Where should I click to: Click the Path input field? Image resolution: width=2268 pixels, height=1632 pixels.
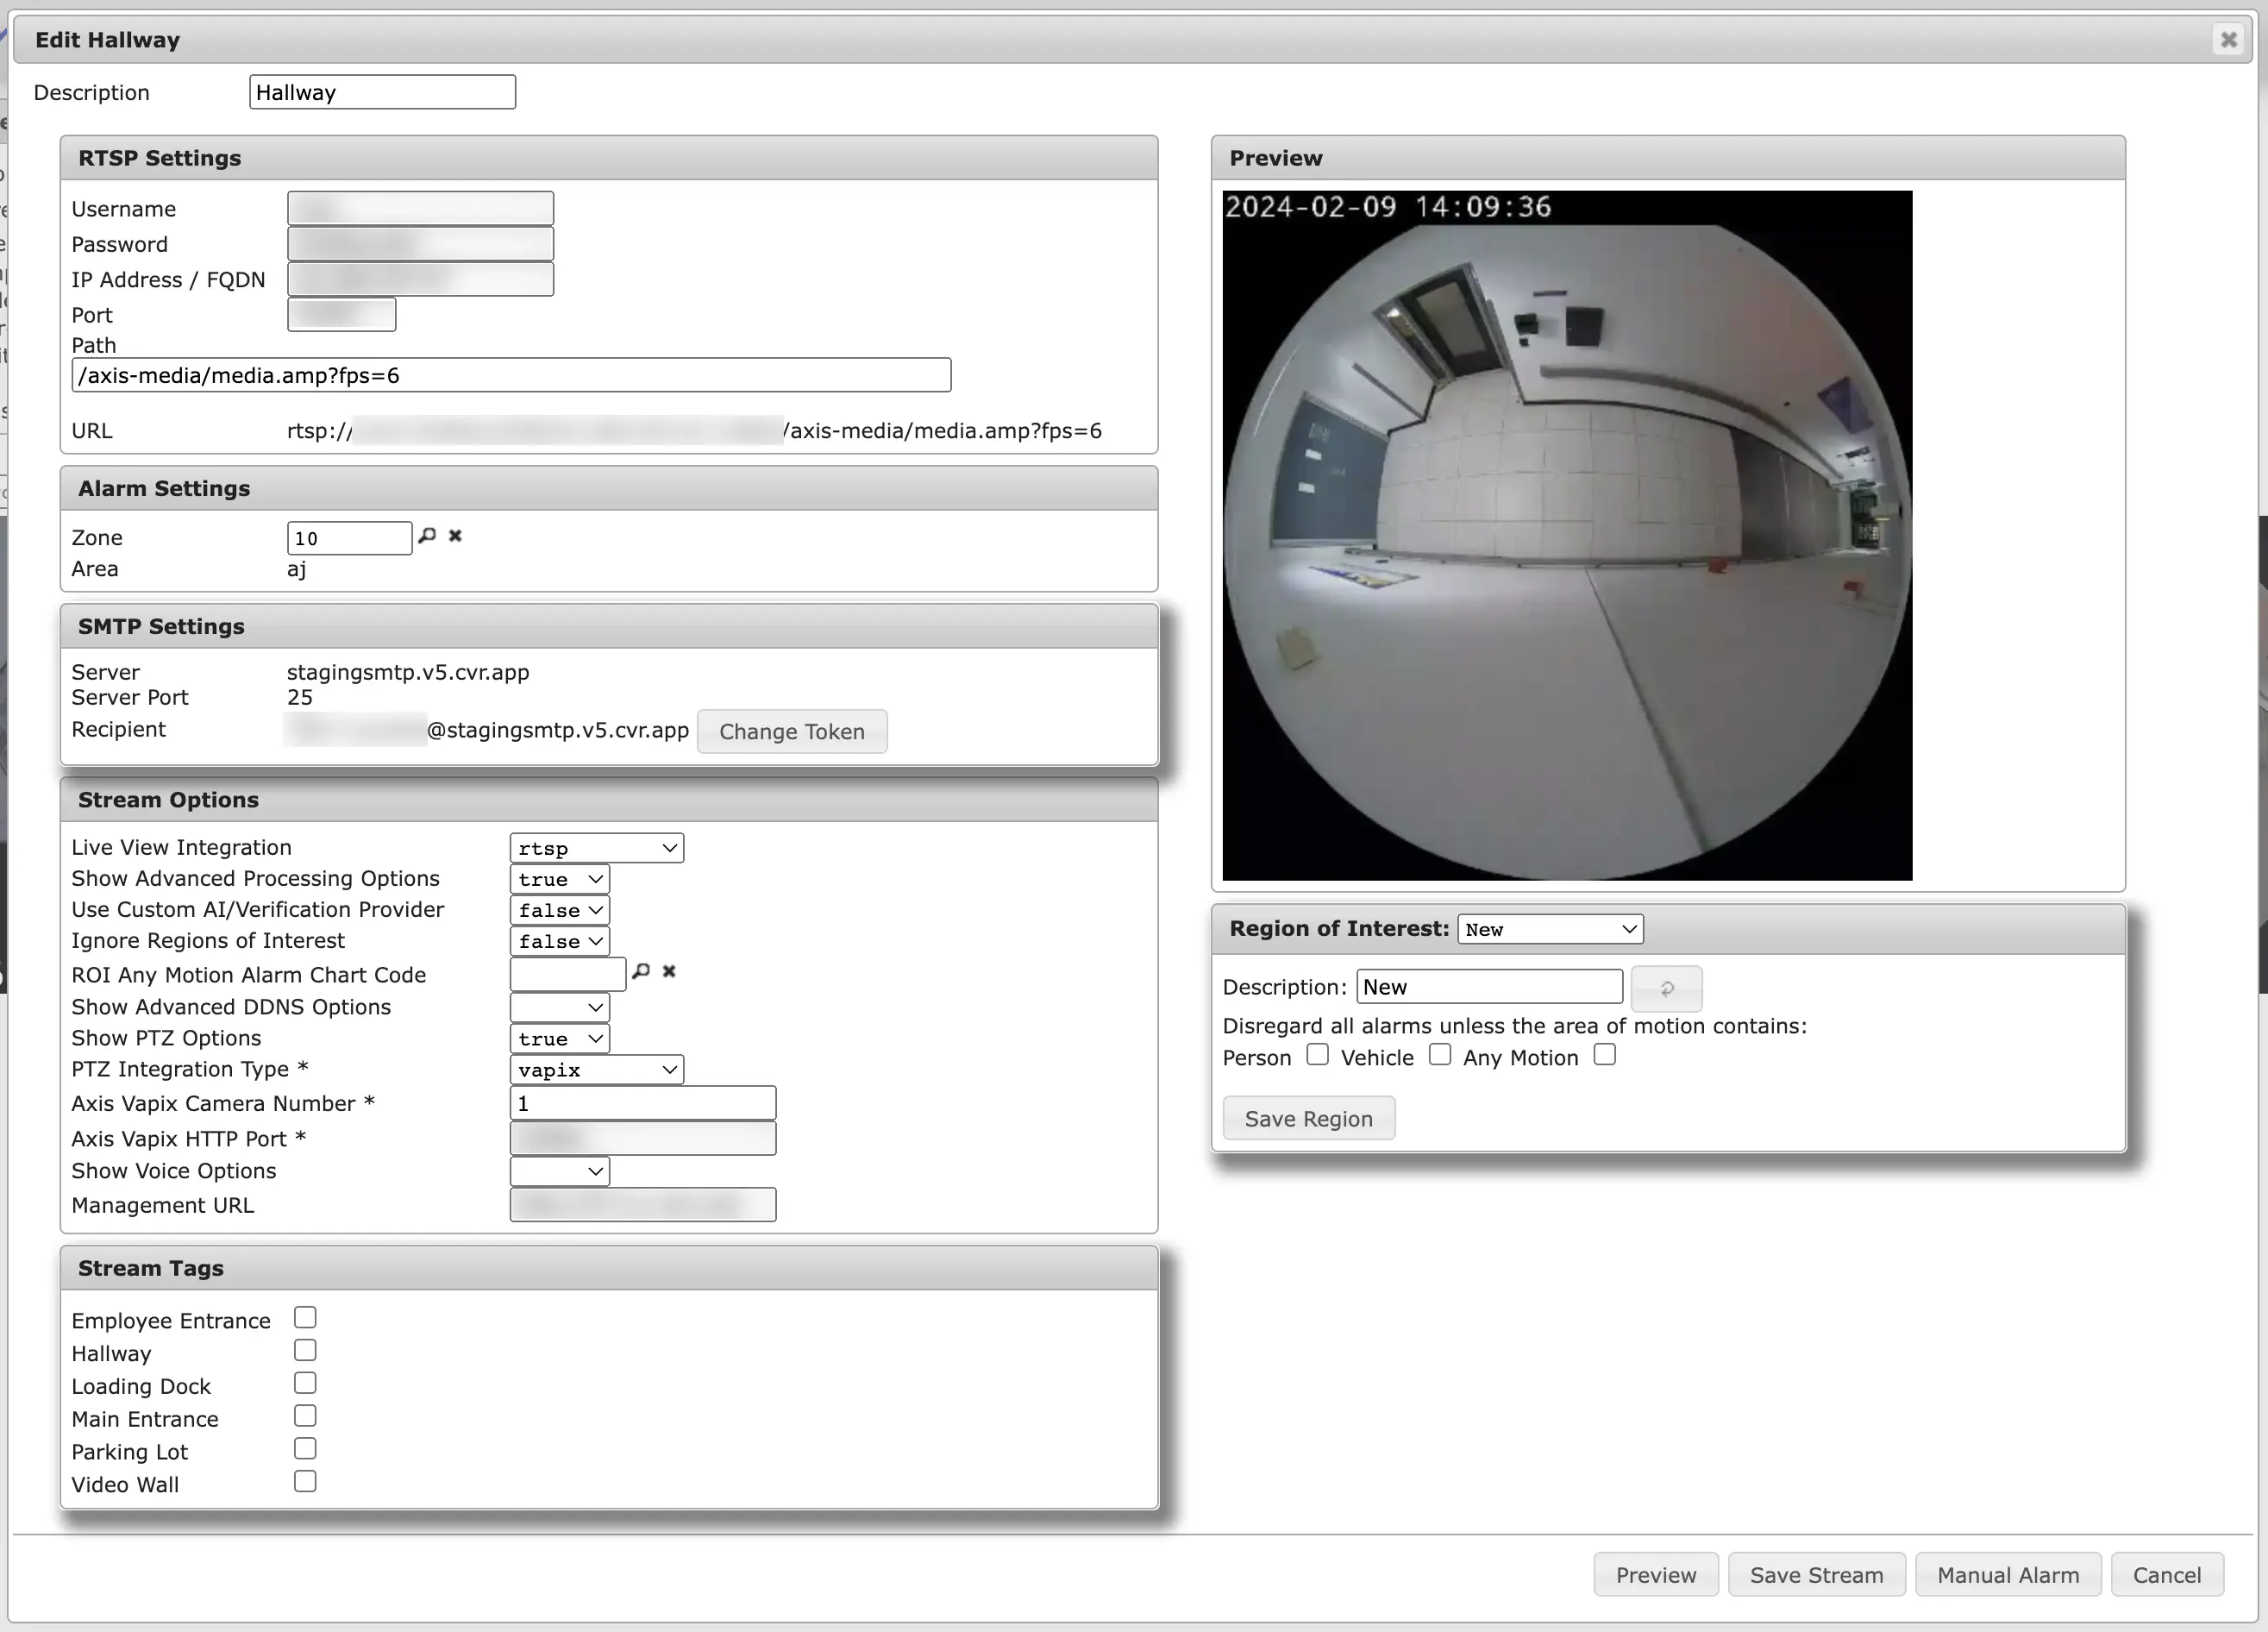[x=511, y=375]
